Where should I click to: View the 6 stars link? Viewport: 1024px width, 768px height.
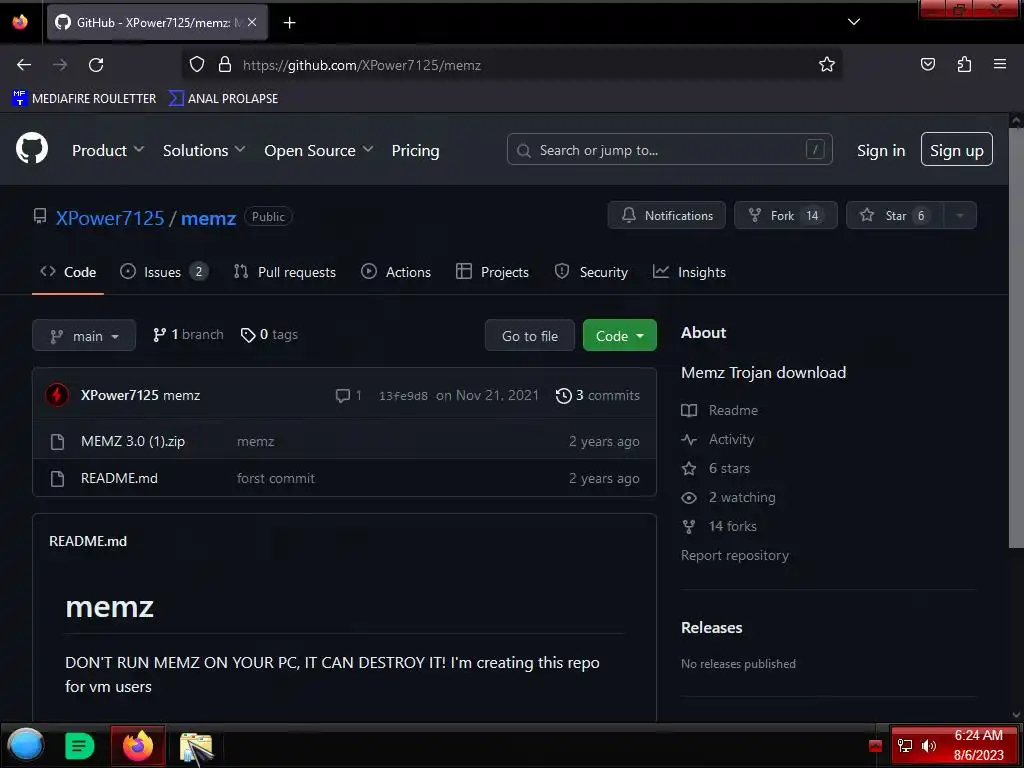point(716,468)
